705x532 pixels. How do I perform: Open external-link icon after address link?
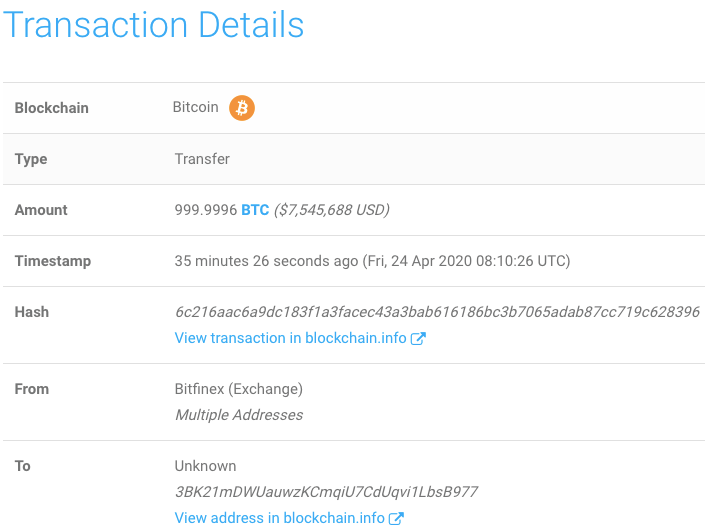(397, 518)
